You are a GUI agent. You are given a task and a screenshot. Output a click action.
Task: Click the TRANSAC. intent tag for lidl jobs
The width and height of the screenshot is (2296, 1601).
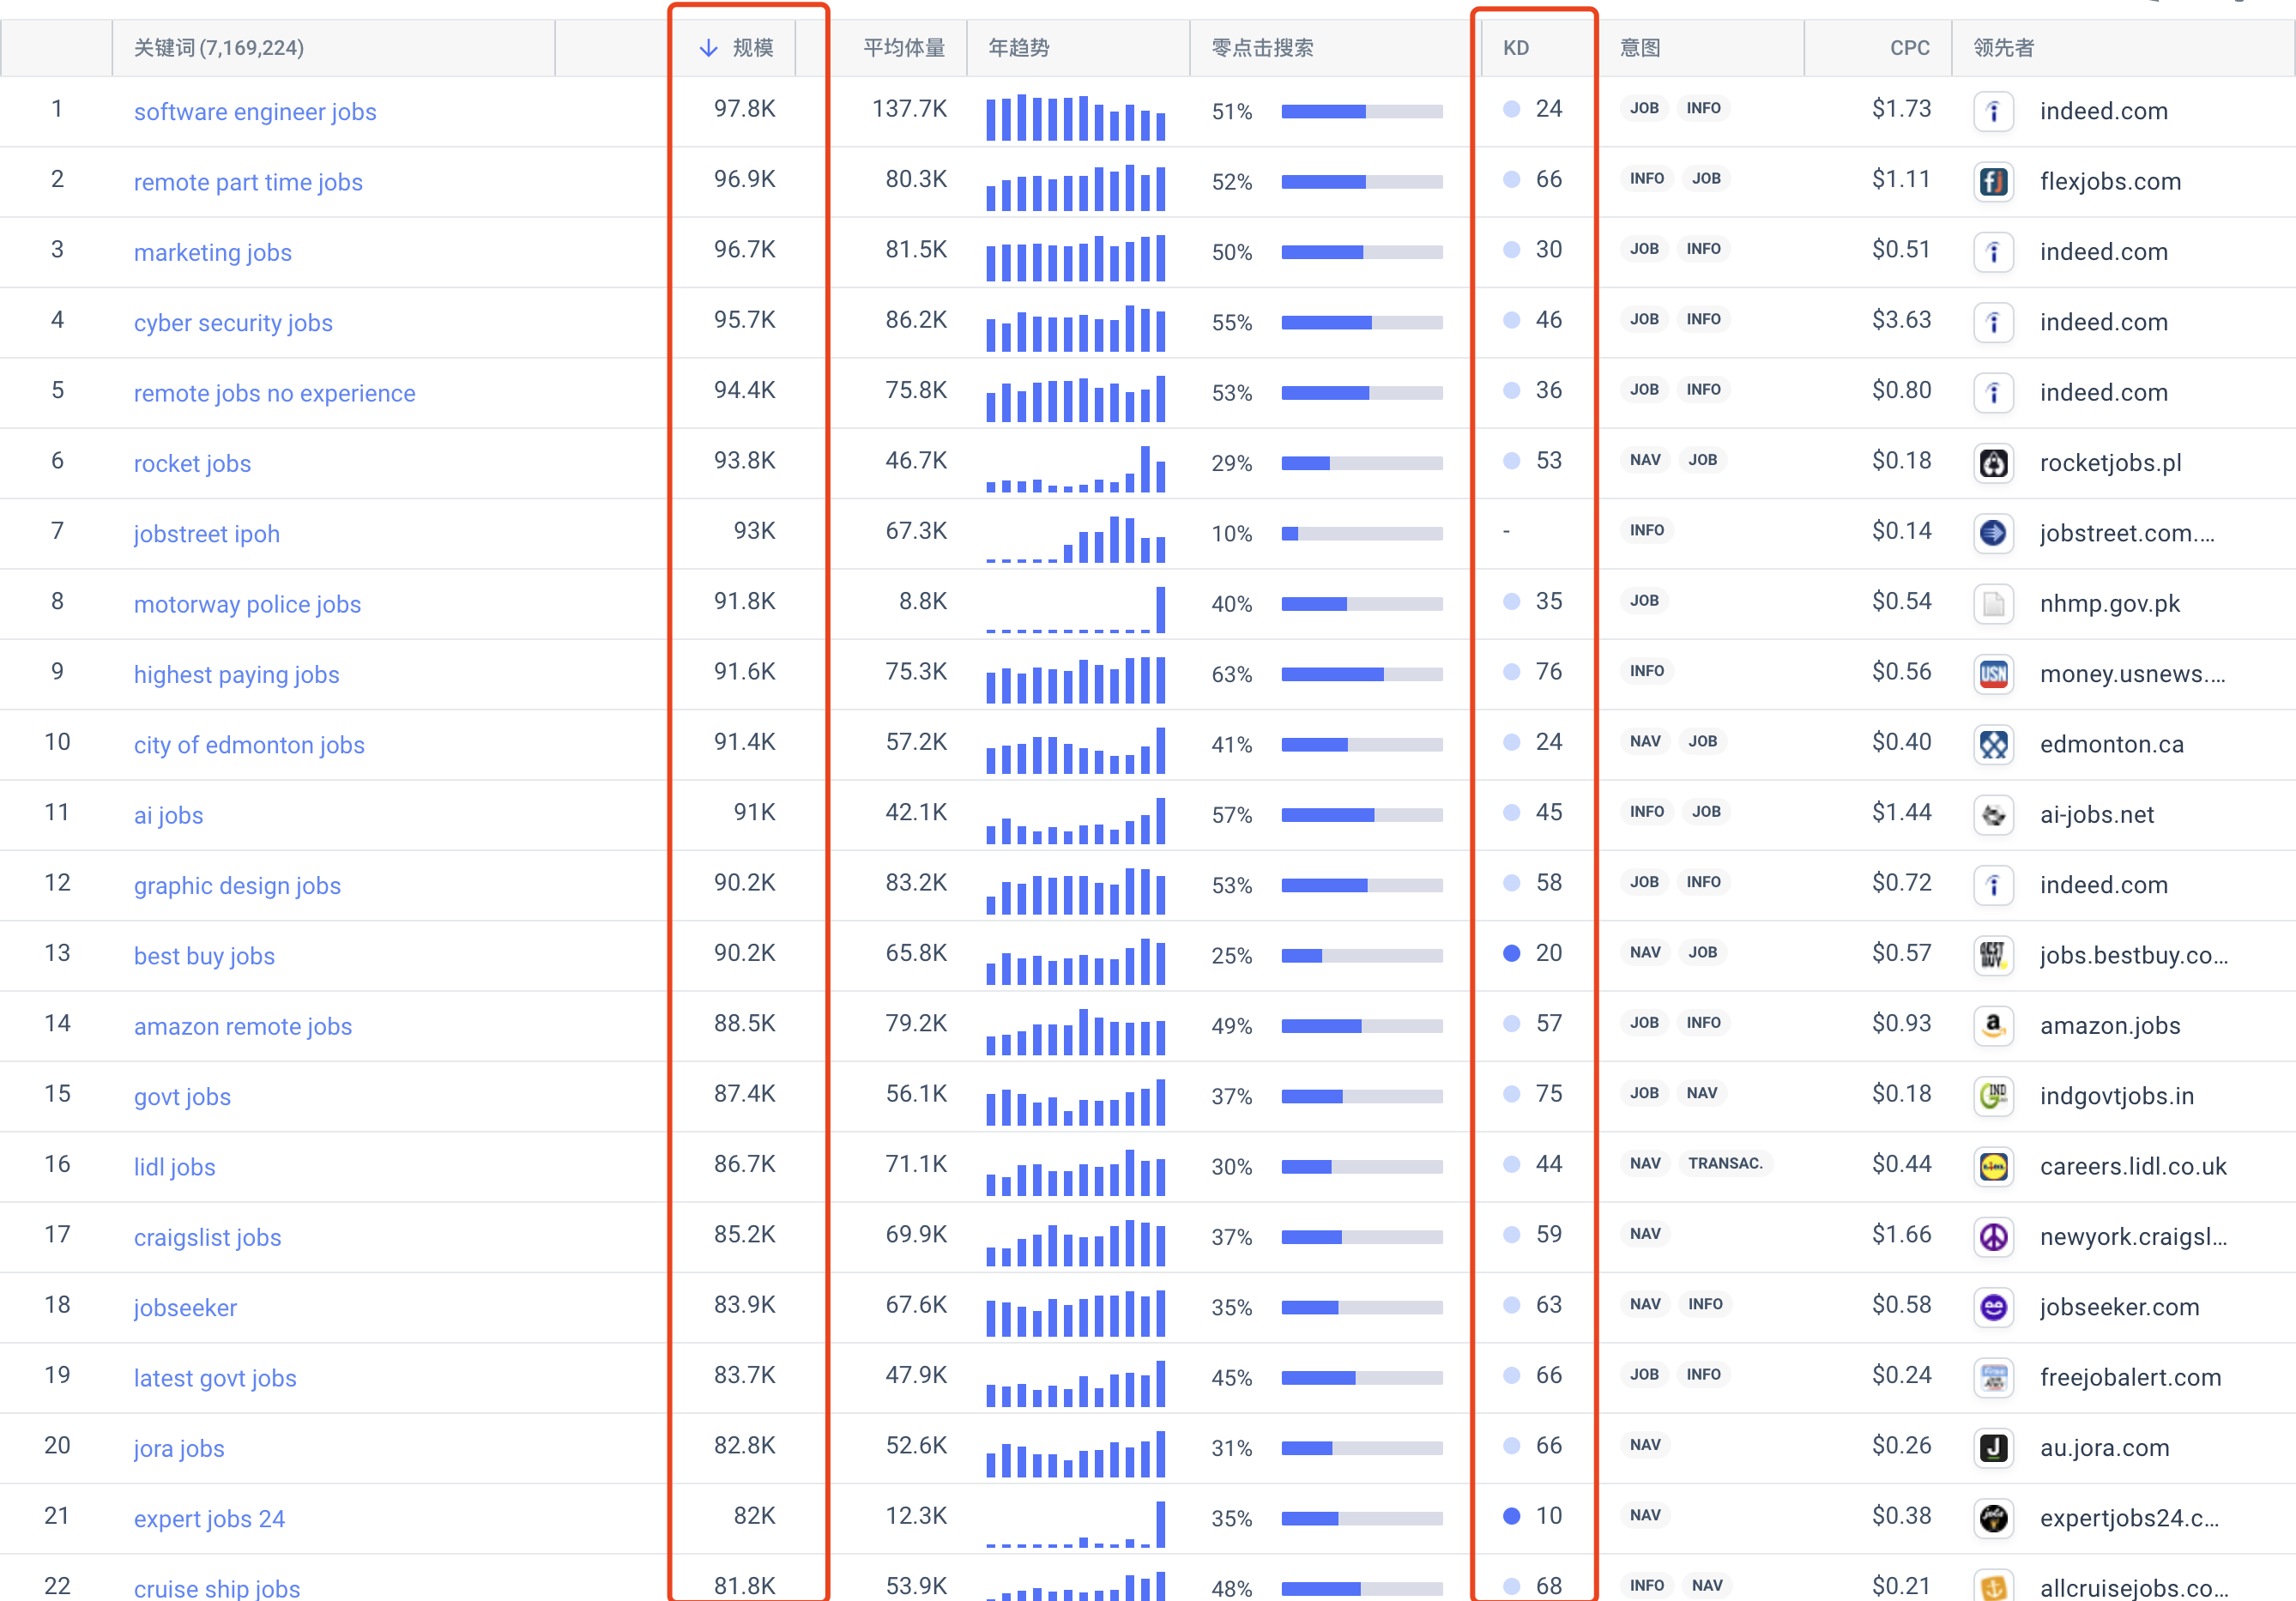[1725, 1163]
